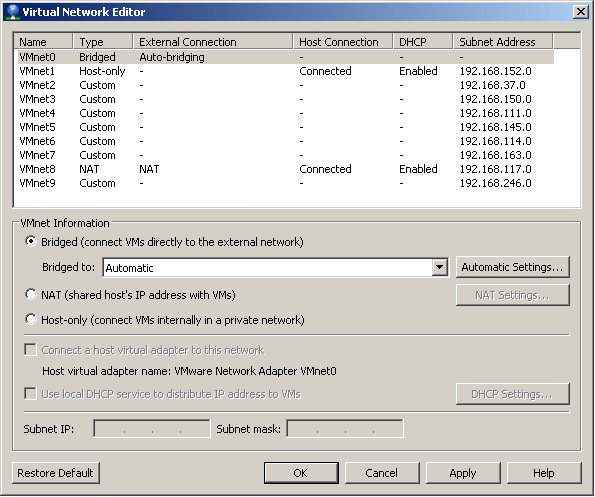Select the Bridged radio option
The width and height of the screenshot is (595, 497).
tap(31, 242)
